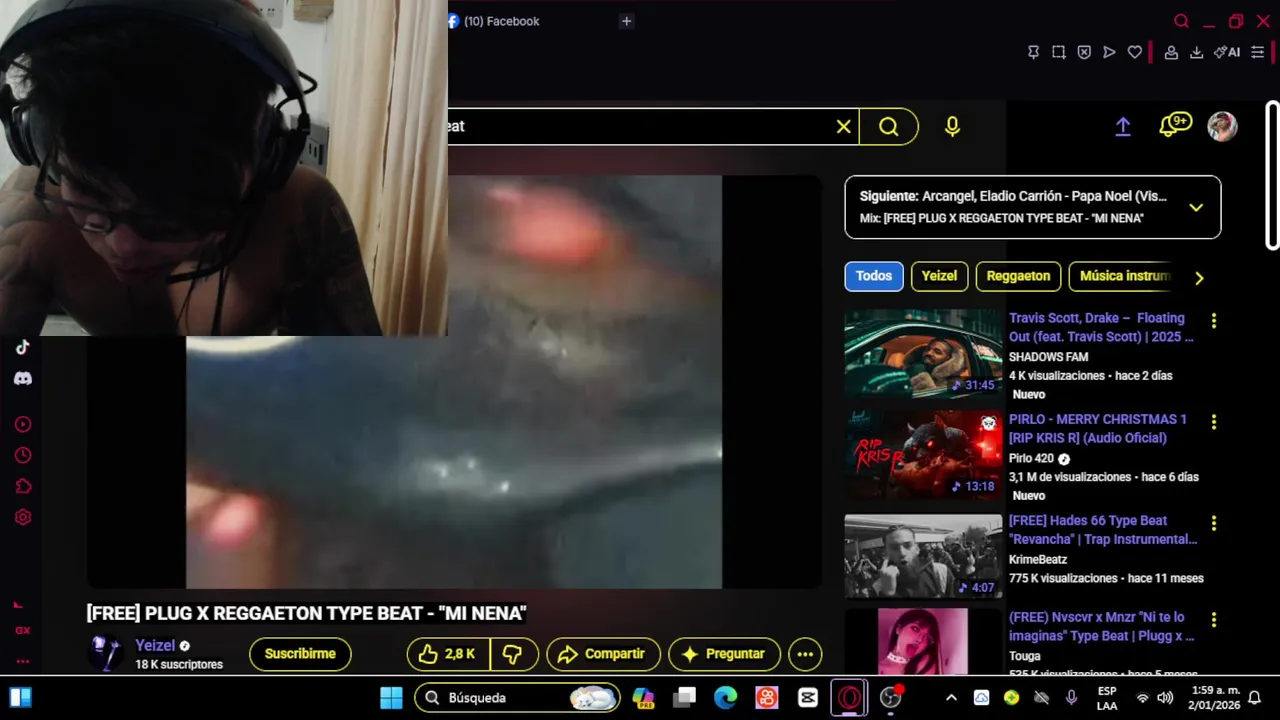
Task: Click the pin icon in browser toolbar
Action: (1034, 52)
